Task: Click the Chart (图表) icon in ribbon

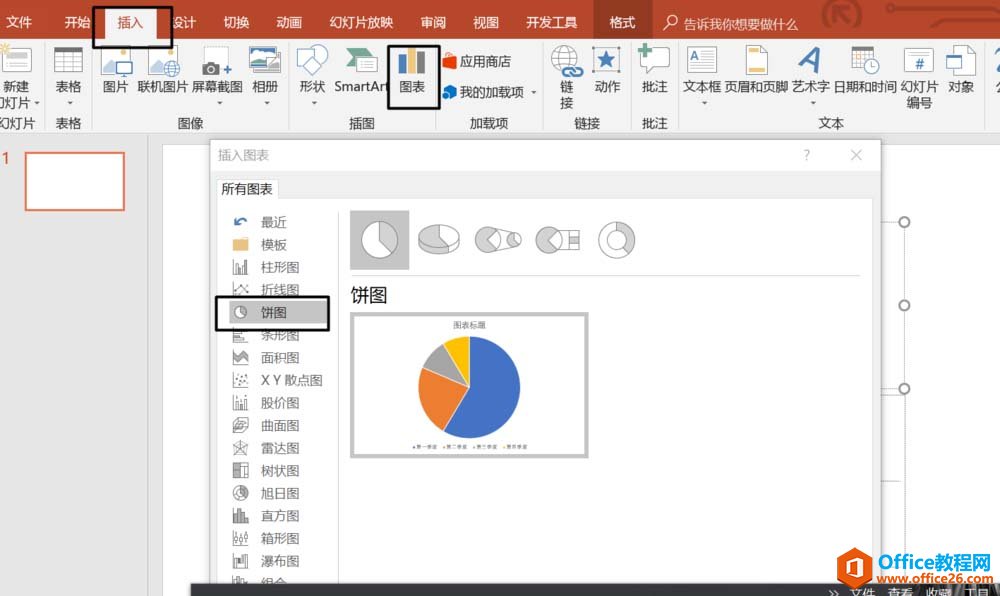Action: pyautogui.click(x=411, y=71)
